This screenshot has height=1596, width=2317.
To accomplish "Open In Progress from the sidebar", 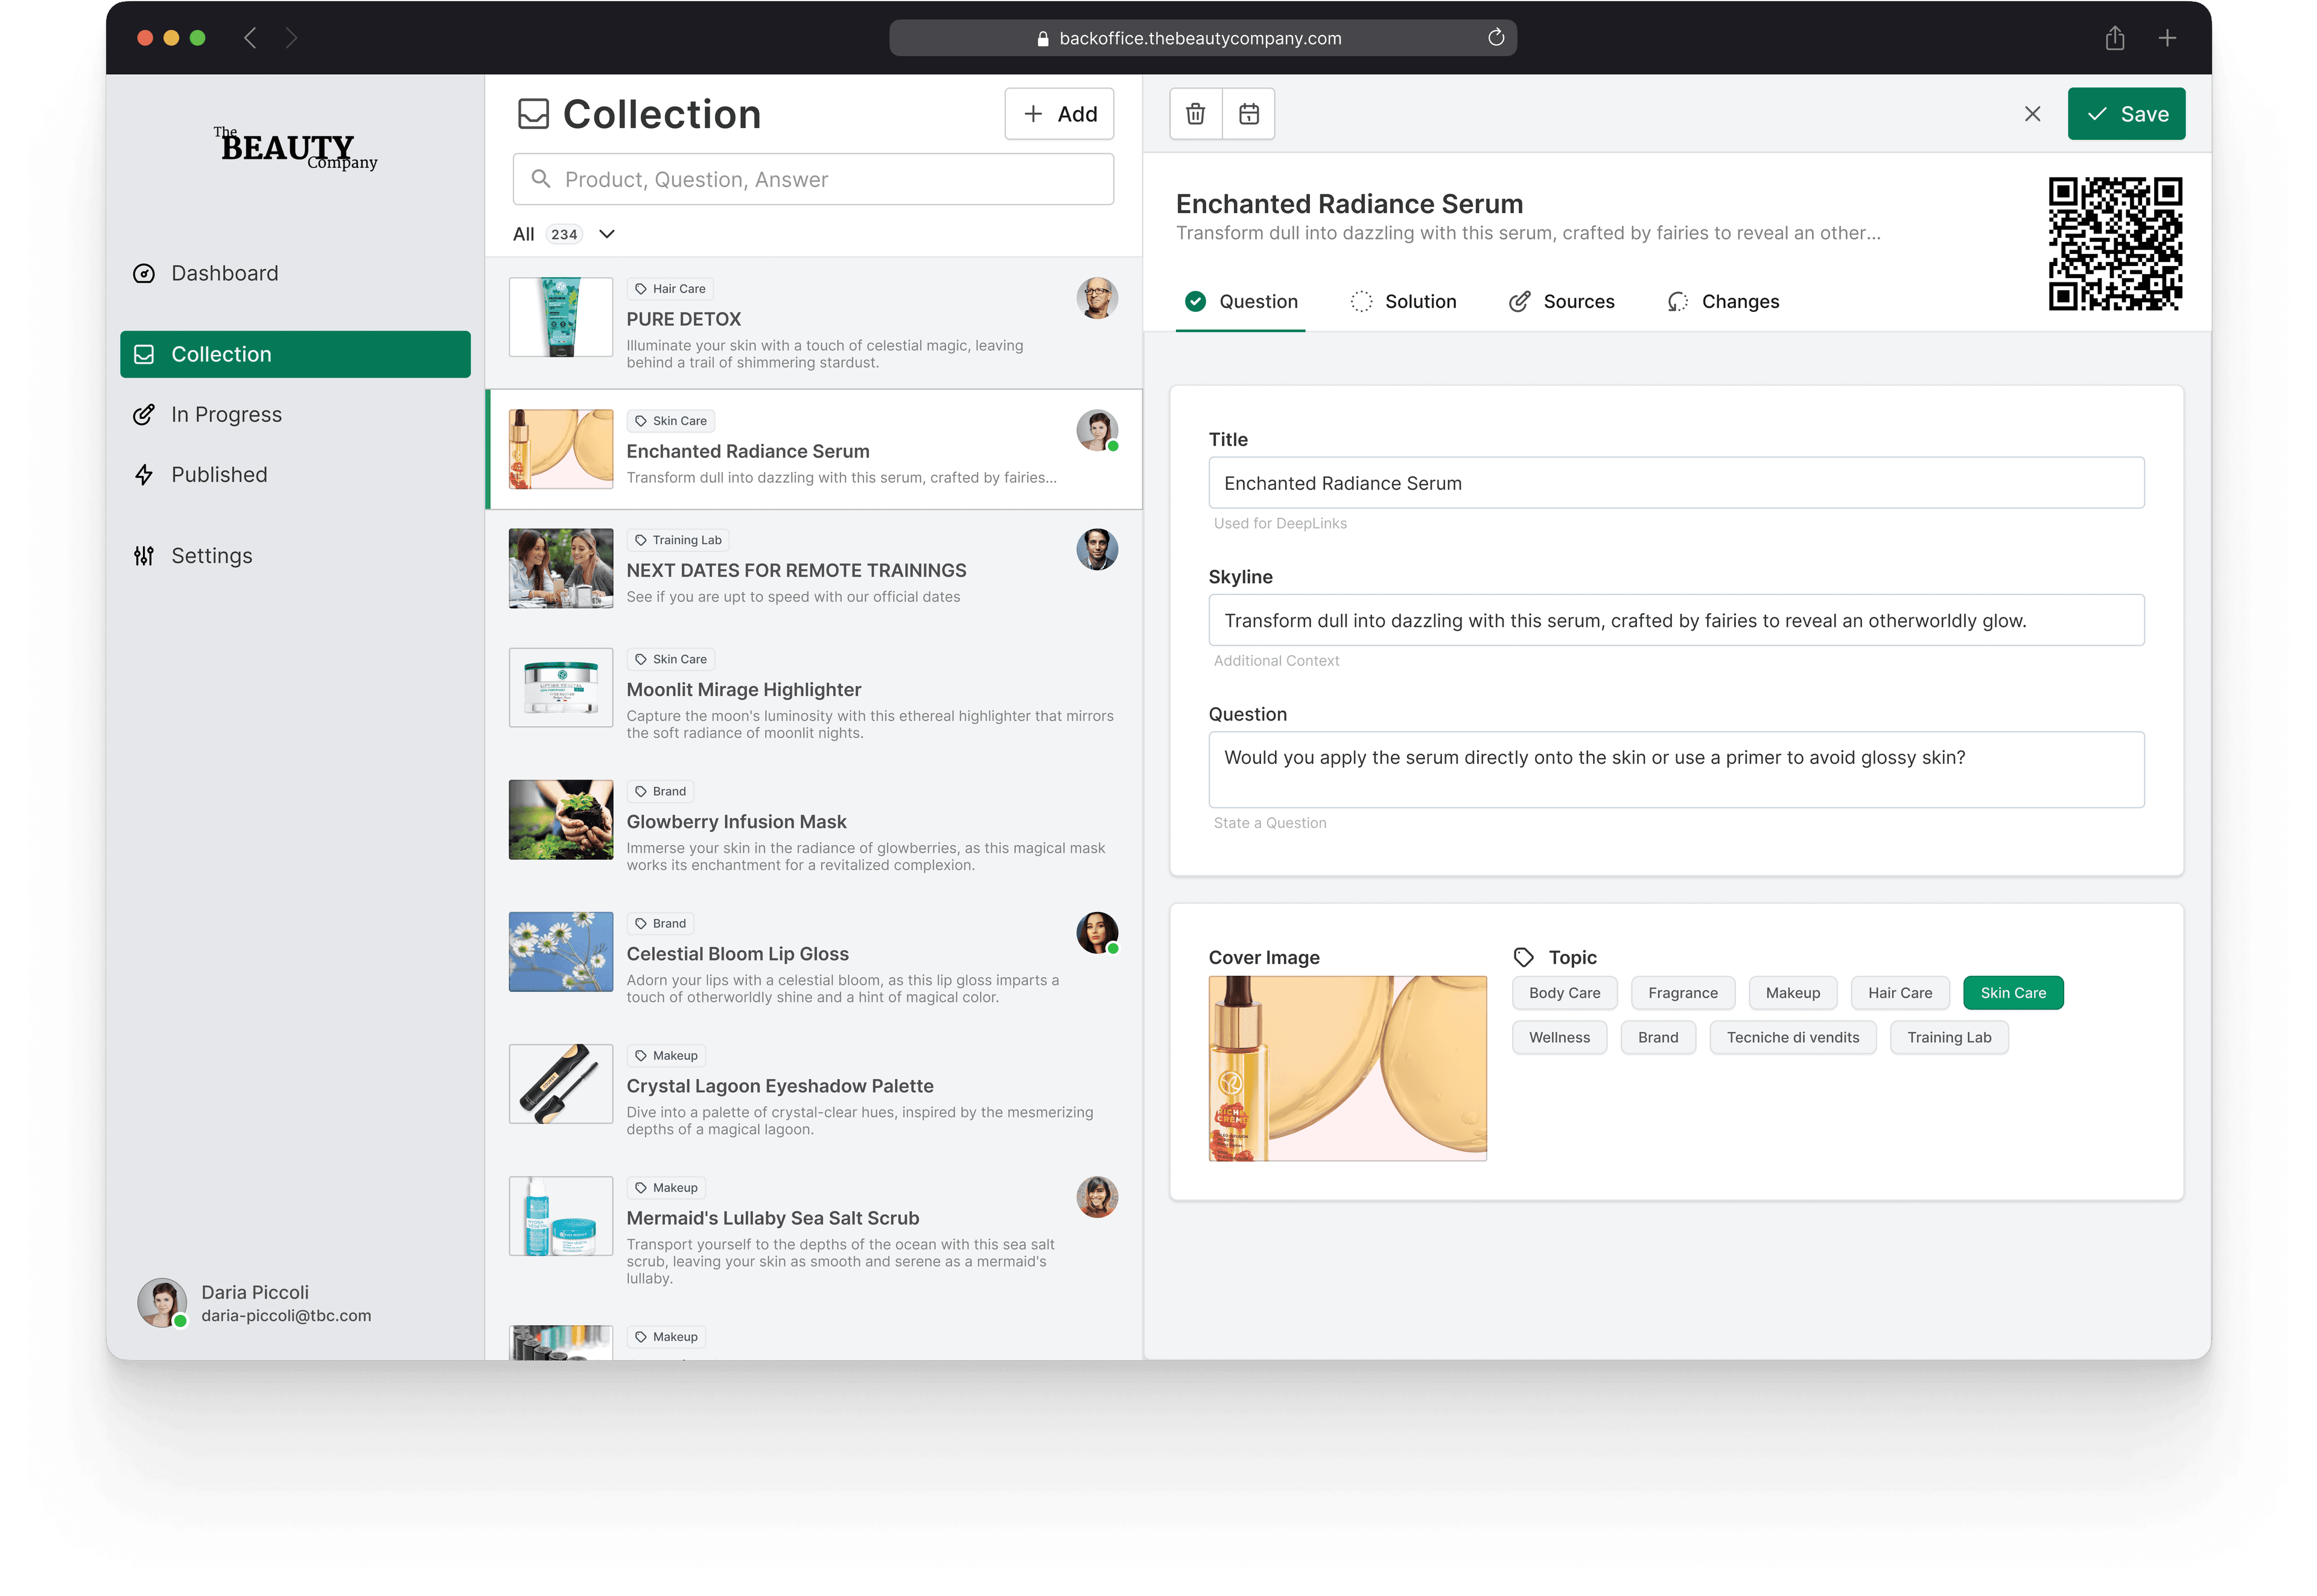I will coord(226,414).
